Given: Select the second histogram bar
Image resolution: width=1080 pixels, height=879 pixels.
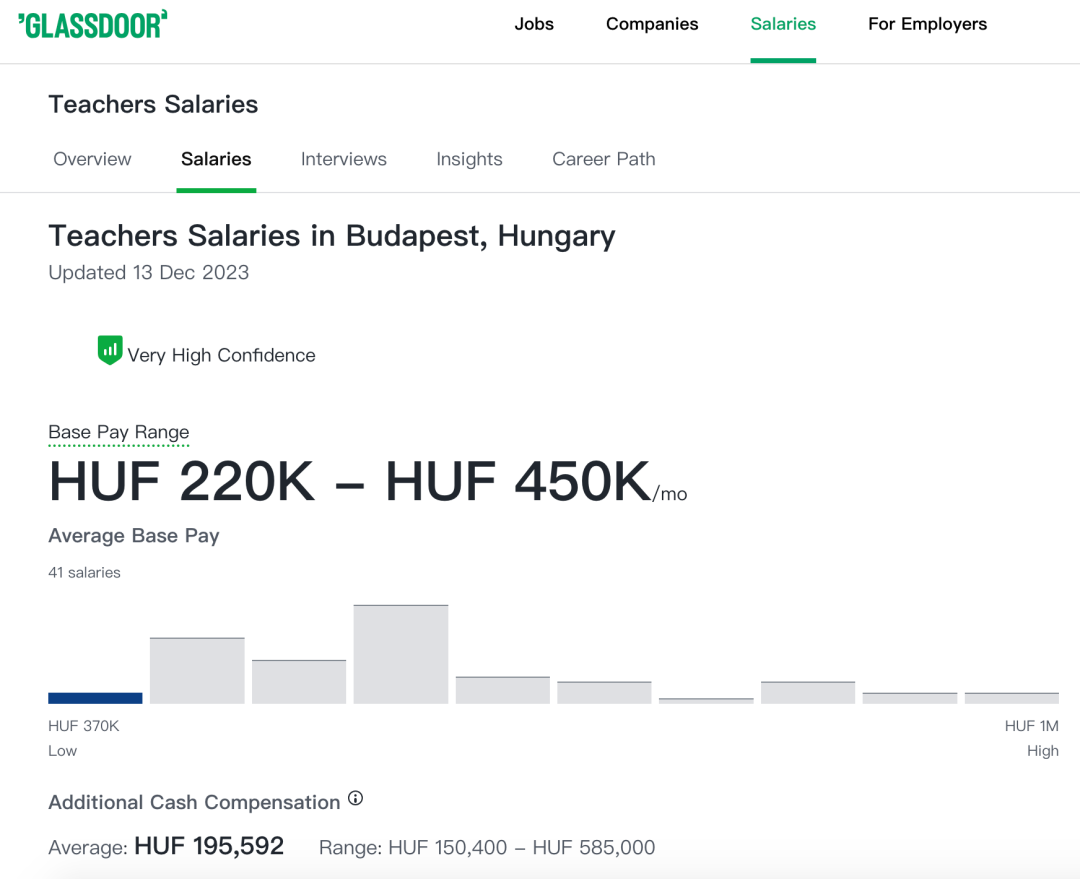Looking at the screenshot, I should pyautogui.click(x=197, y=671).
